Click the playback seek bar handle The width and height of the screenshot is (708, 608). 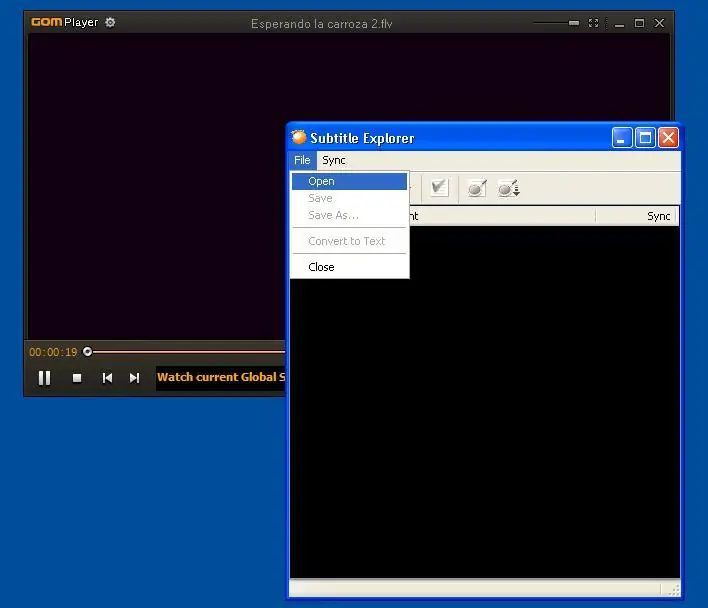pyautogui.click(x=88, y=352)
